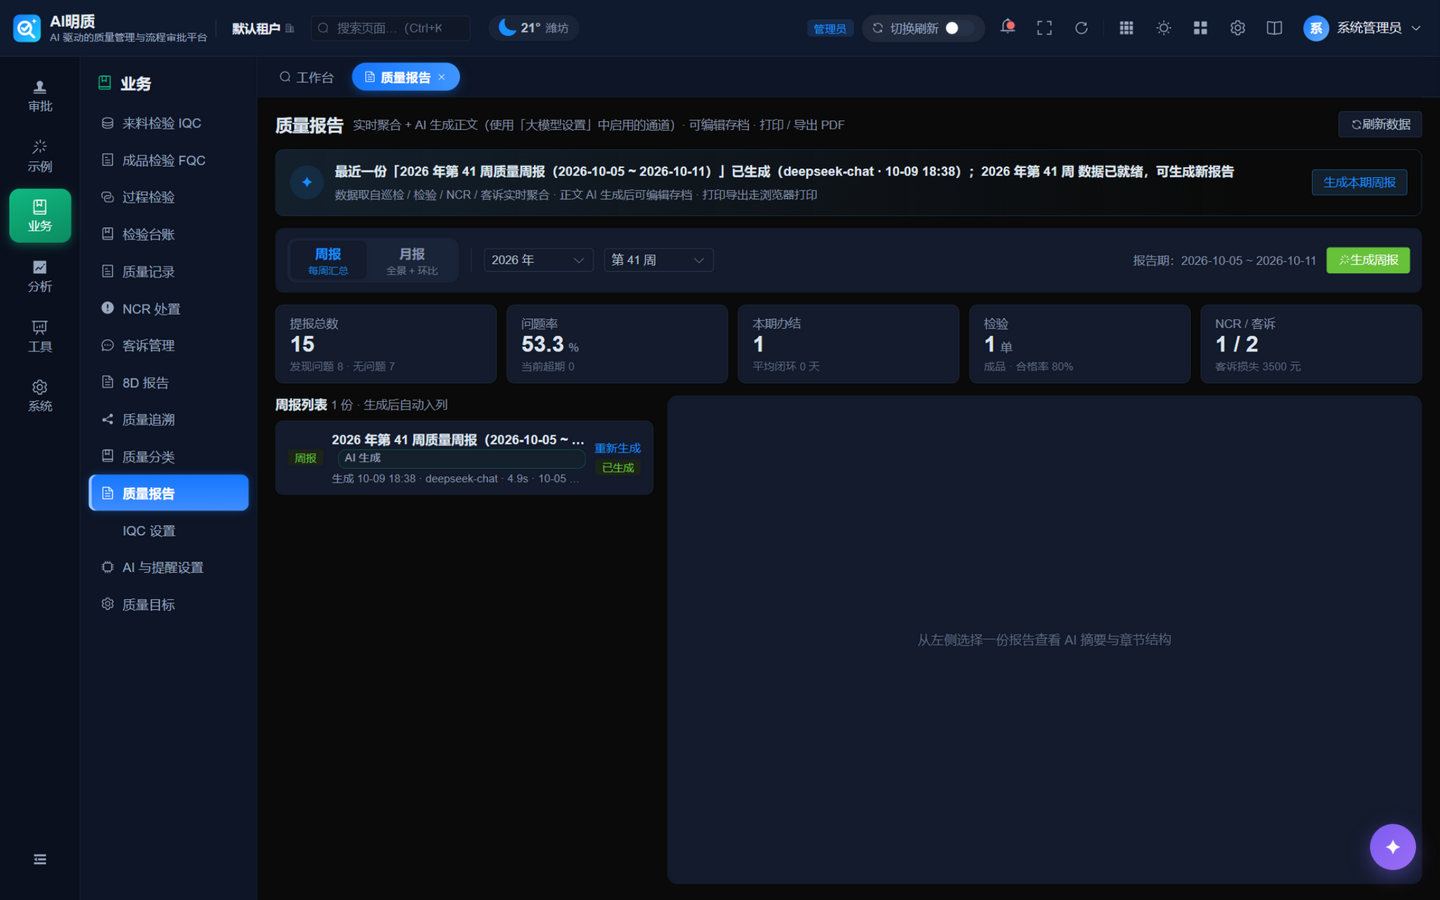Click the 重新生成 link
Viewport: 1440px width, 900px height.
click(617, 448)
